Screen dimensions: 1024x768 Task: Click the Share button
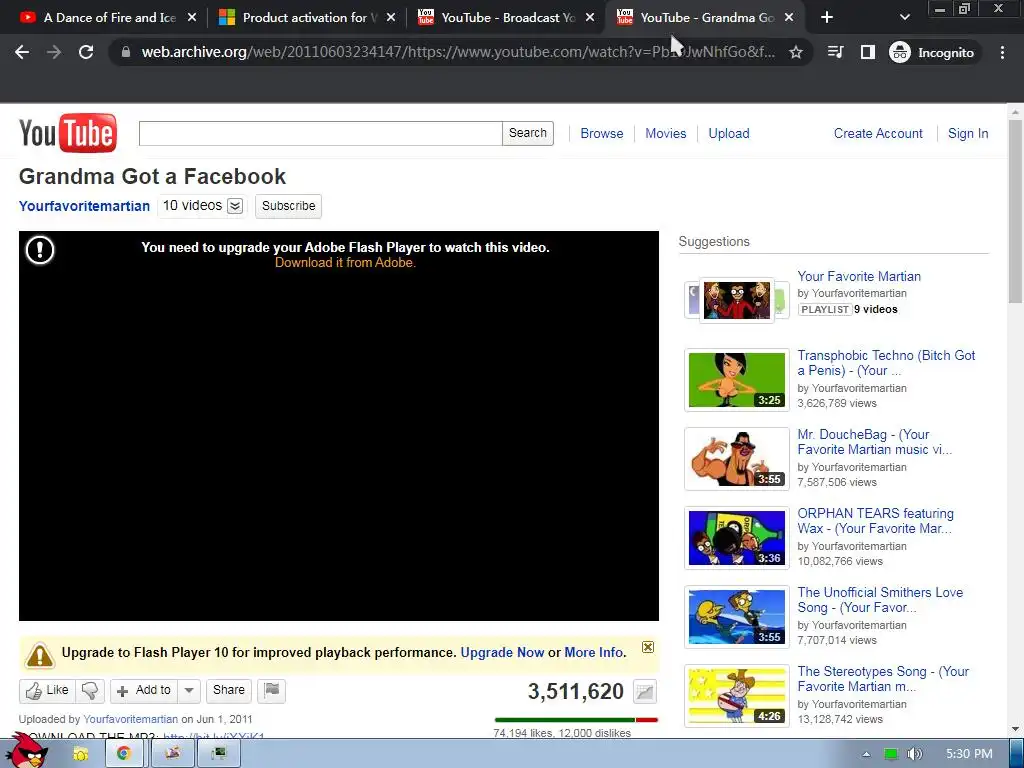pyautogui.click(x=229, y=691)
